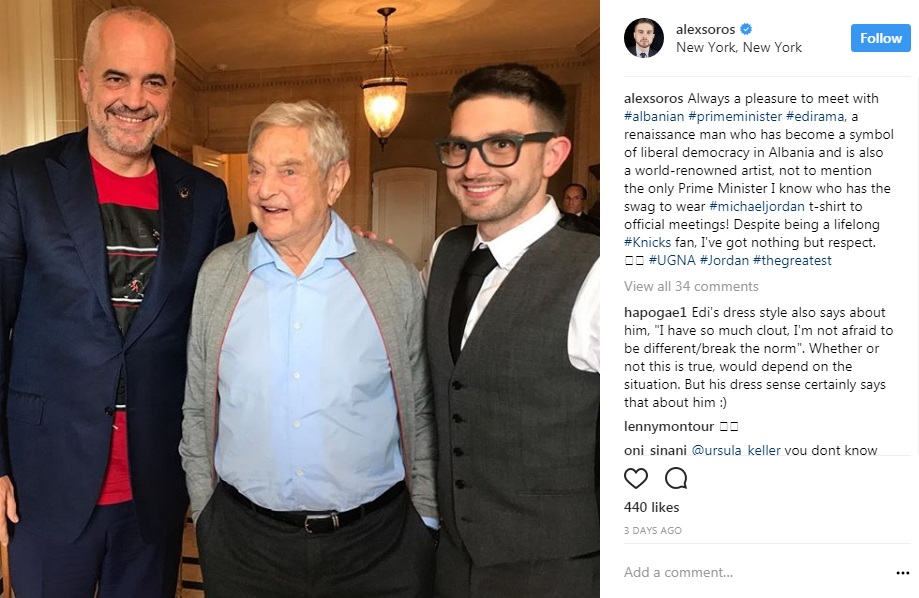The width and height of the screenshot is (919, 598).
Task: Open the #edirama hashtag
Action: click(815, 116)
